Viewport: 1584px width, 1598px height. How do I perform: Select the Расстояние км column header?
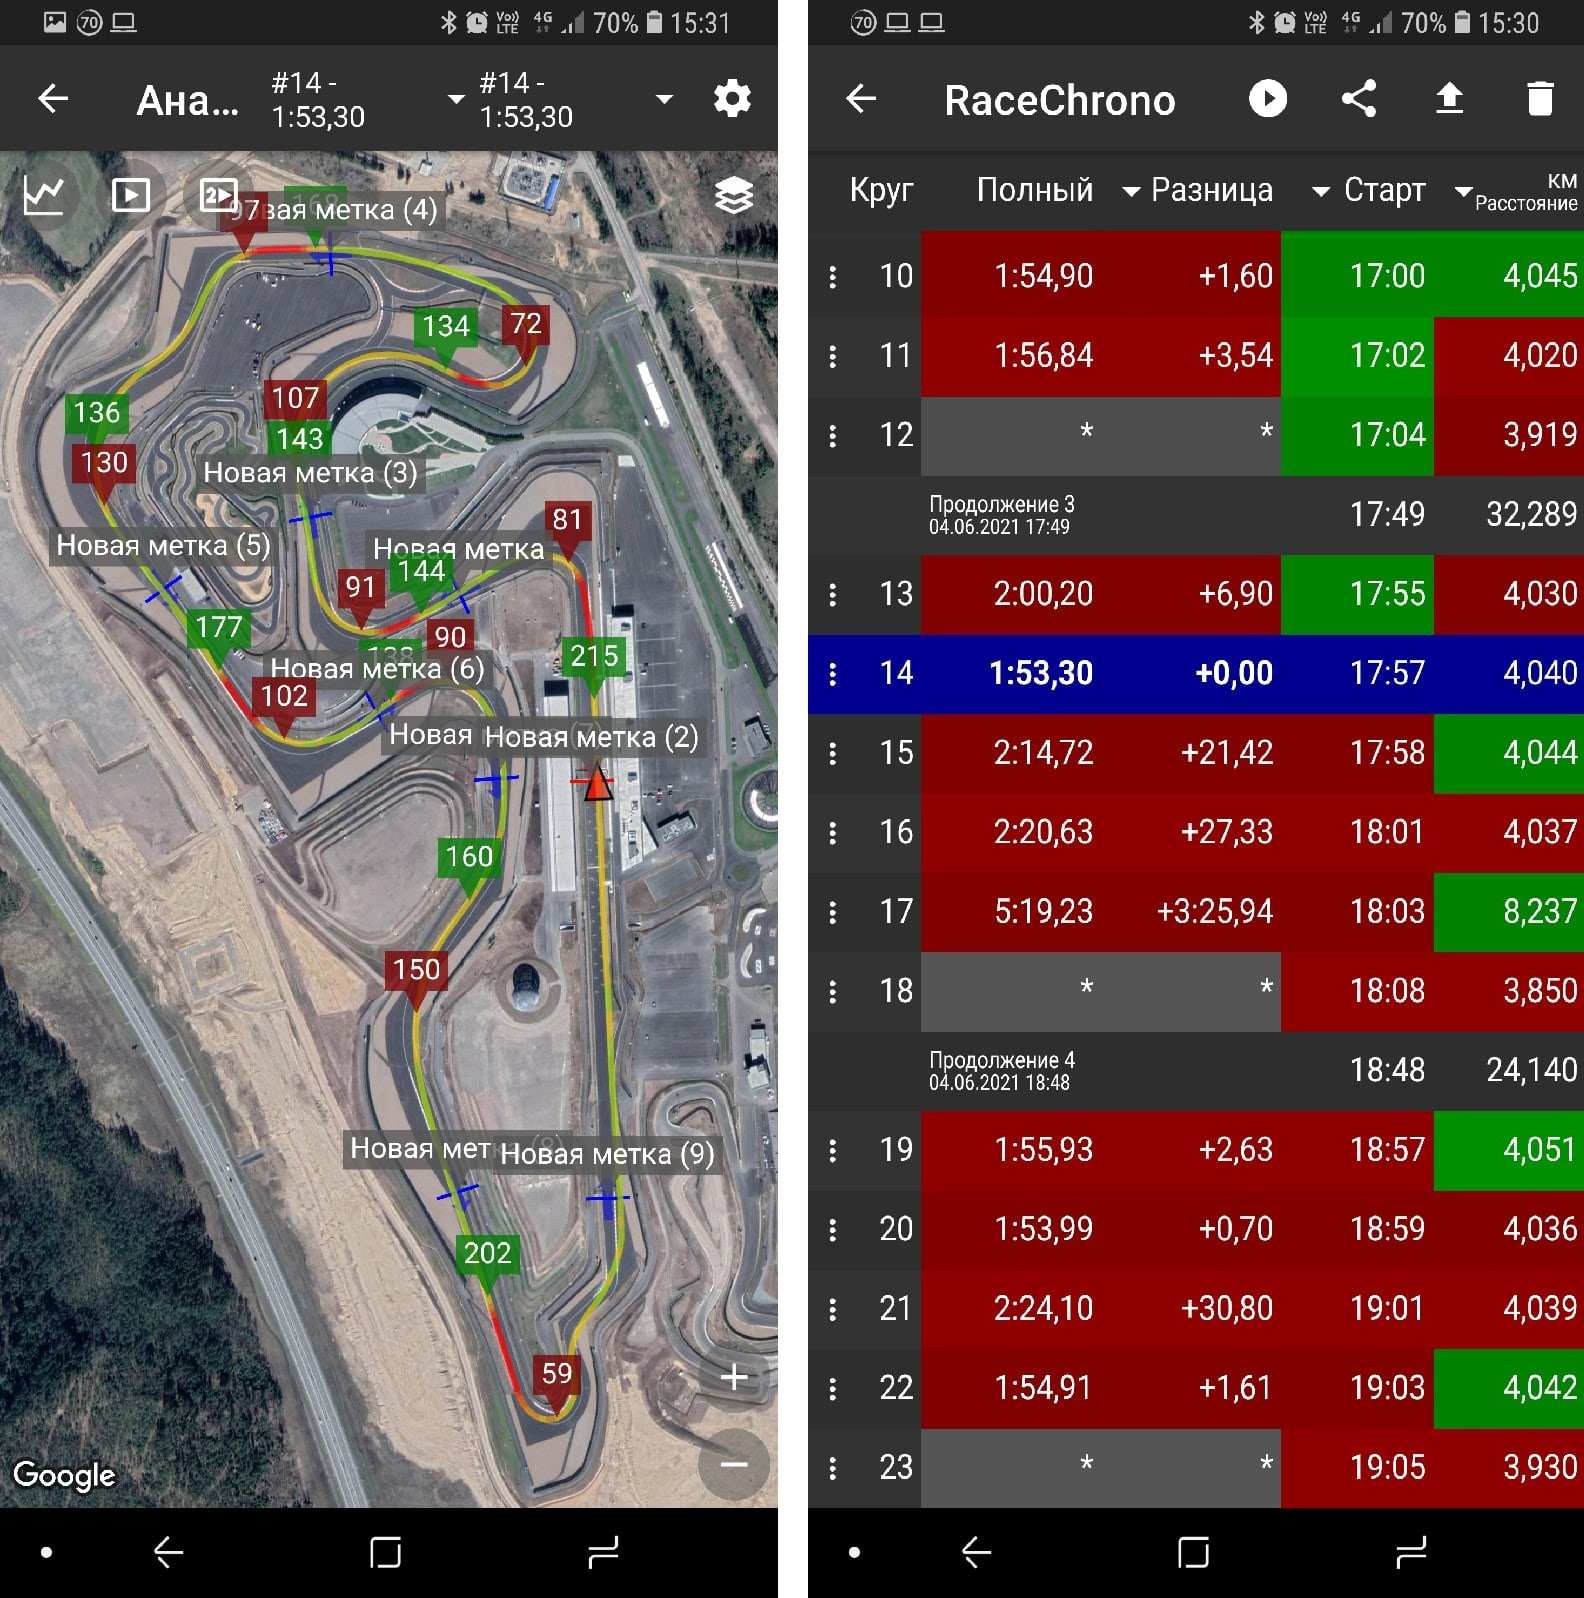(x=1527, y=192)
